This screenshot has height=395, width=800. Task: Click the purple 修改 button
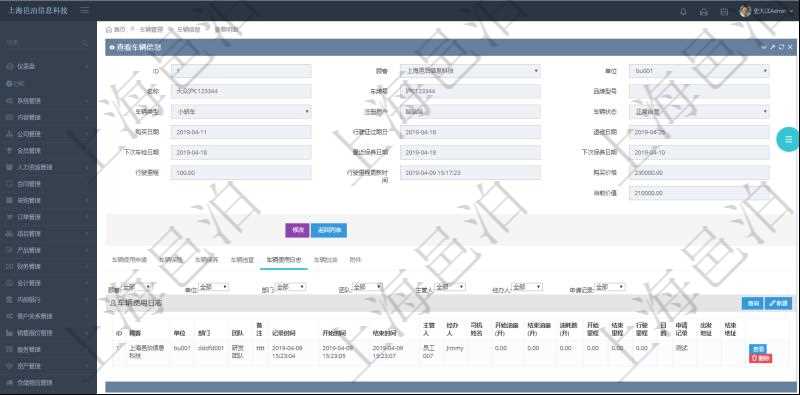click(x=297, y=231)
